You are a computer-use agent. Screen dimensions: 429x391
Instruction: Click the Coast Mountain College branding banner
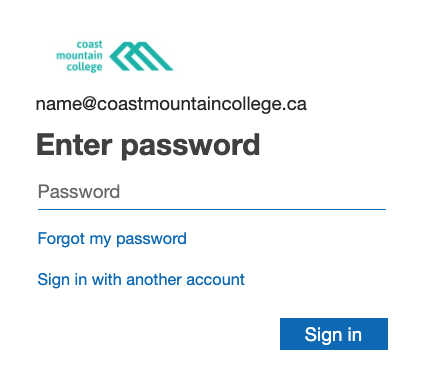[115, 56]
